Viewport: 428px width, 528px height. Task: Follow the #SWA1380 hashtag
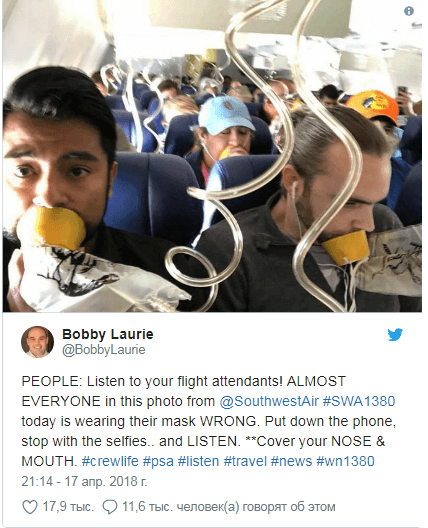click(x=359, y=401)
